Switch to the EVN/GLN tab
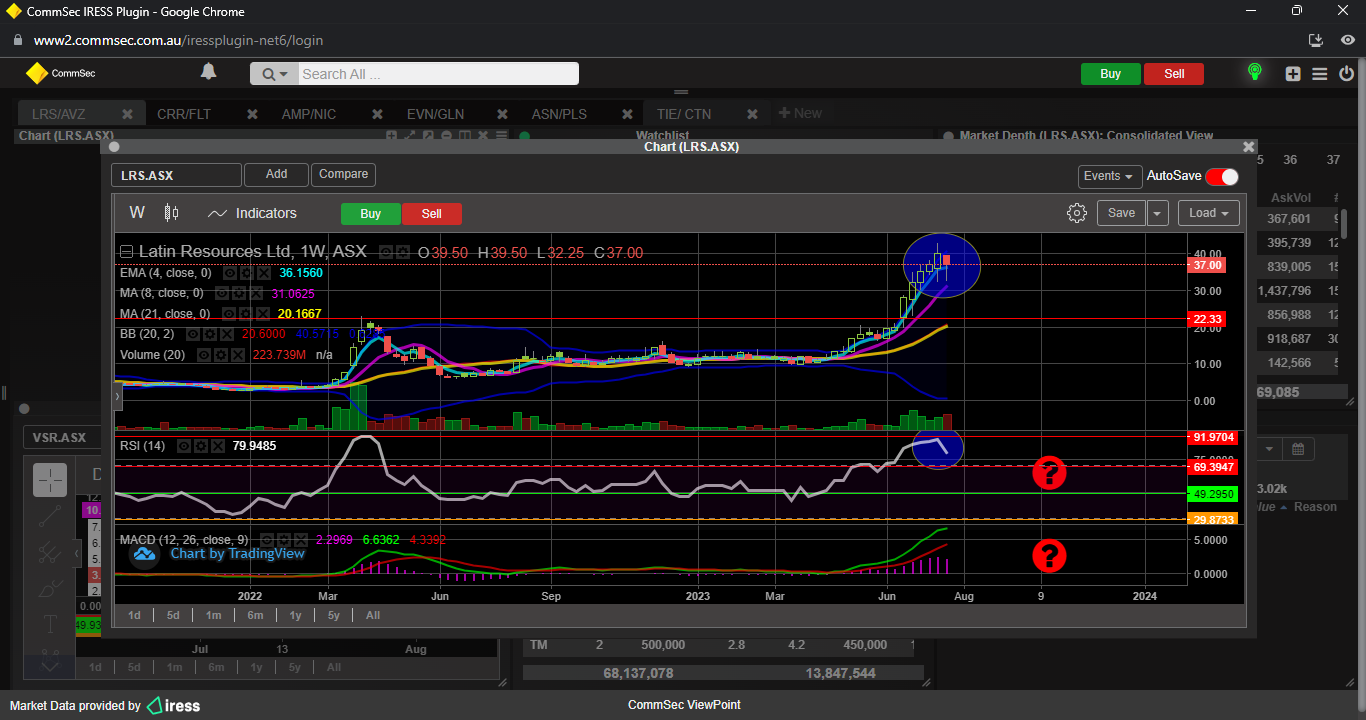1366x720 pixels. pos(435,114)
